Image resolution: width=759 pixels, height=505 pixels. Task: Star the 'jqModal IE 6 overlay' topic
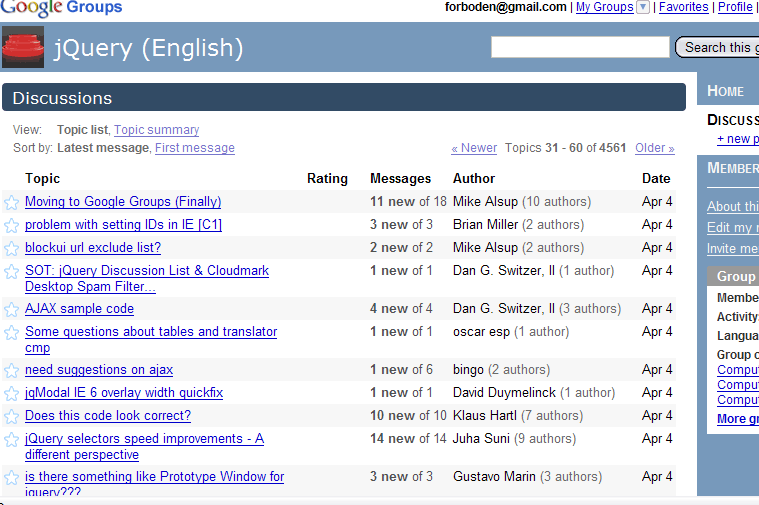11,394
